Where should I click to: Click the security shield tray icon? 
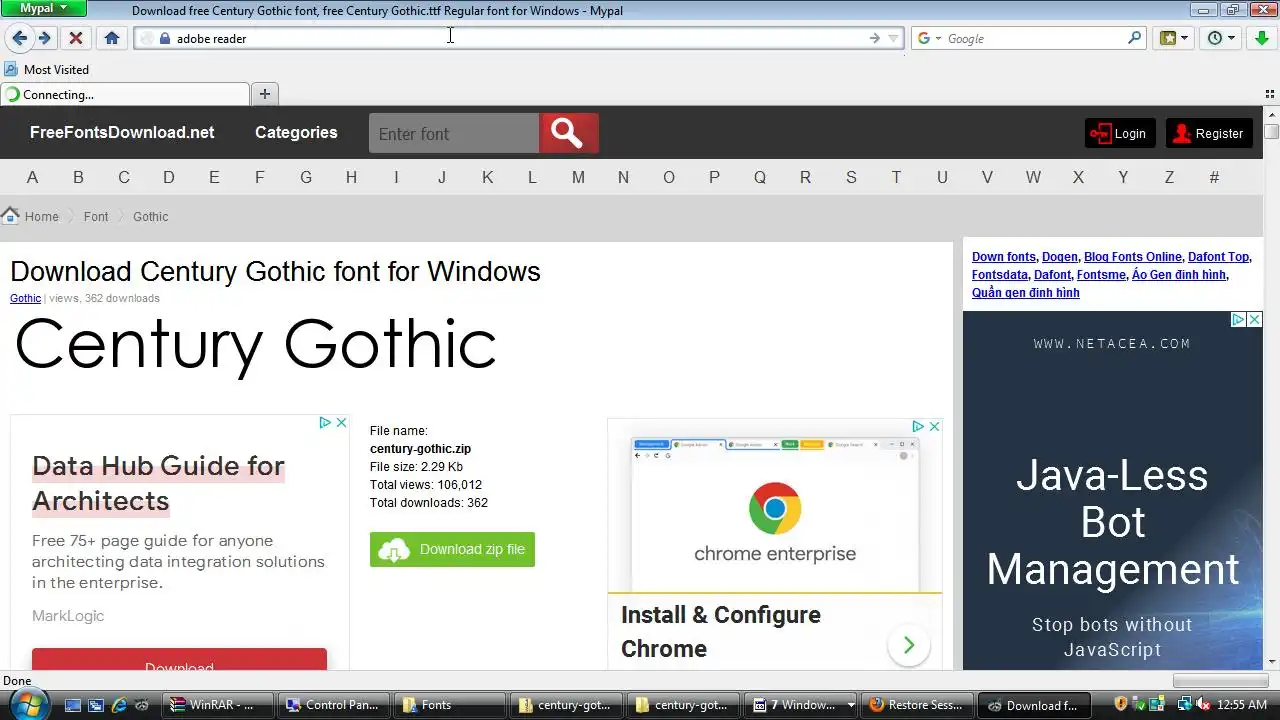[x=1120, y=705]
